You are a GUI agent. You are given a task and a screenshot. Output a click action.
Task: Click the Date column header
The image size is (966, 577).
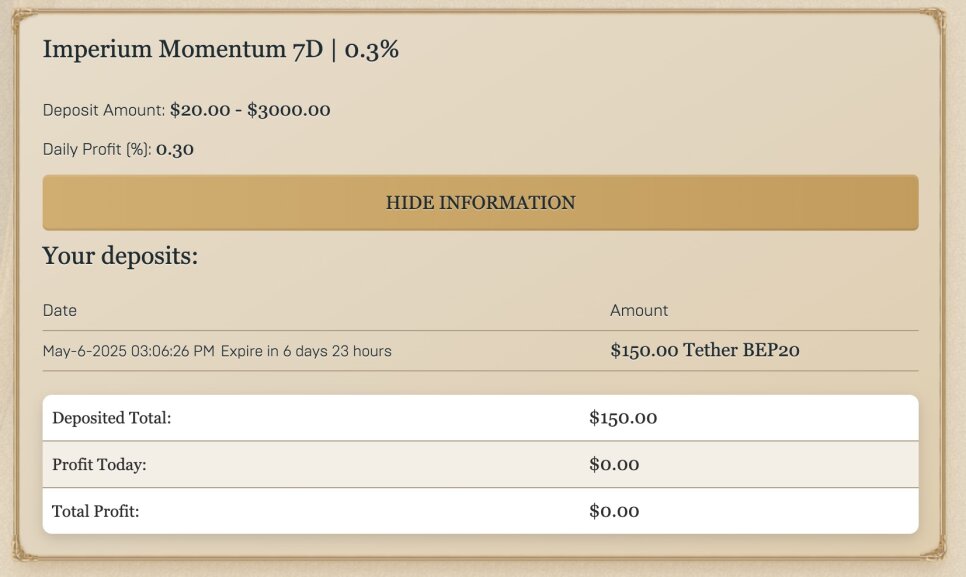click(60, 310)
